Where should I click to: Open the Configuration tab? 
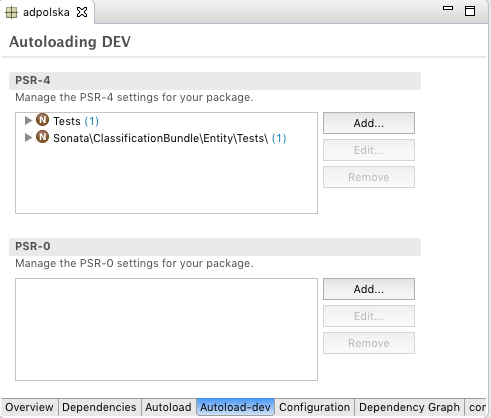(314, 407)
